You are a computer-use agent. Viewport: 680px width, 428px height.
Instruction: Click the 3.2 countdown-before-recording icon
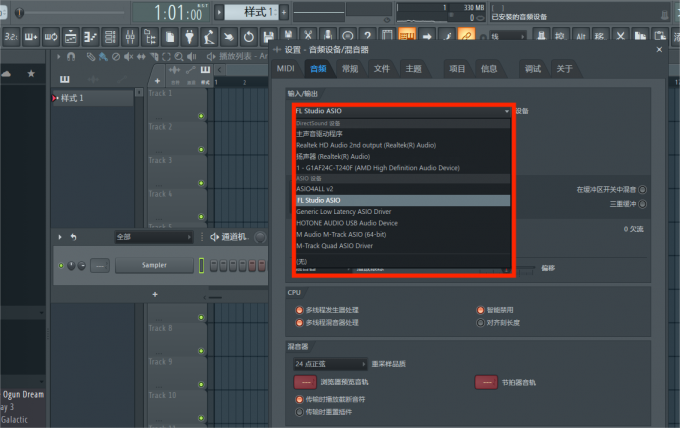tap(11, 37)
